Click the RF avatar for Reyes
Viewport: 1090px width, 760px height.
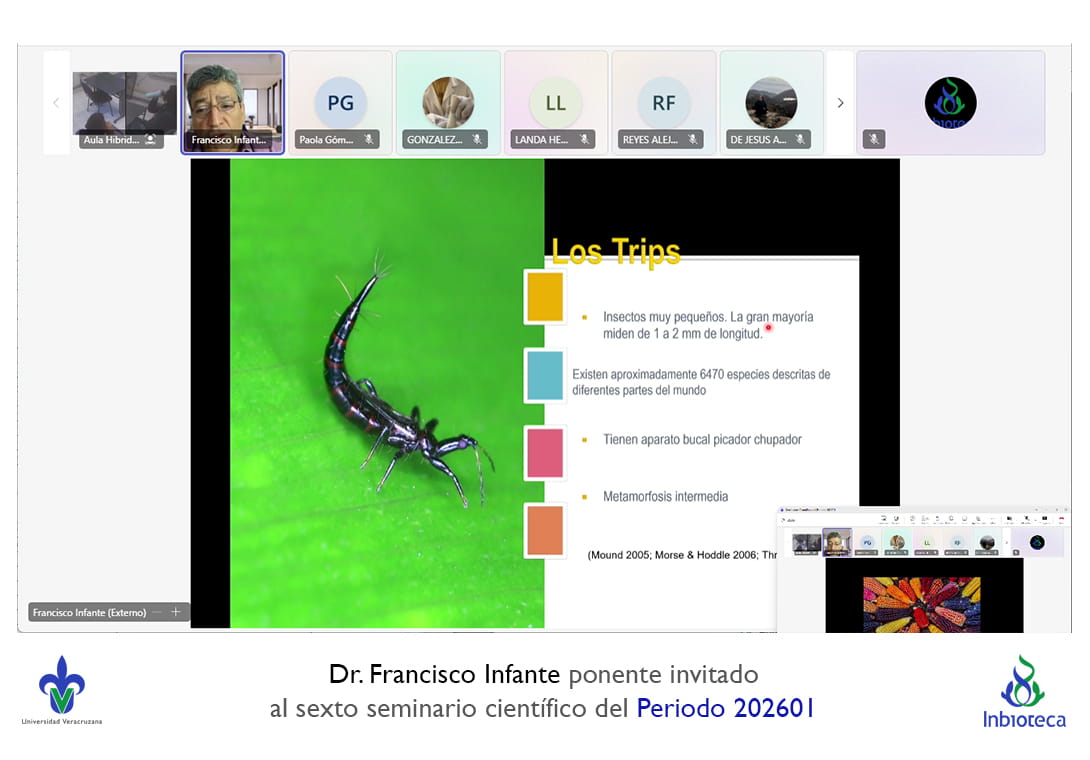pos(664,102)
